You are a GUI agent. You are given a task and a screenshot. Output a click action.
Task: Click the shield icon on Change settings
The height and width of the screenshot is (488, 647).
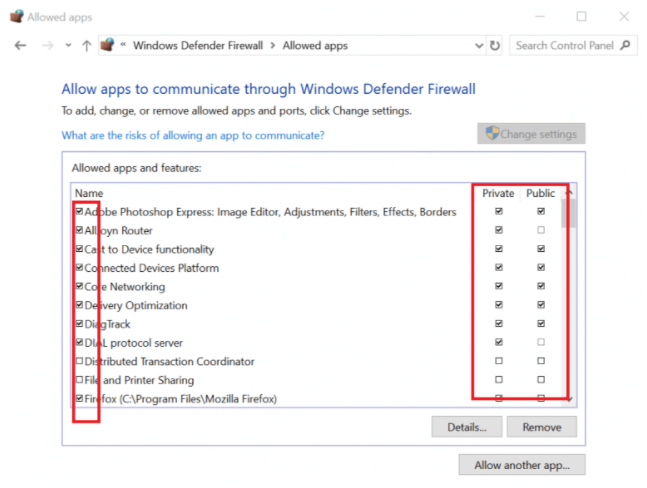coord(492,133)
